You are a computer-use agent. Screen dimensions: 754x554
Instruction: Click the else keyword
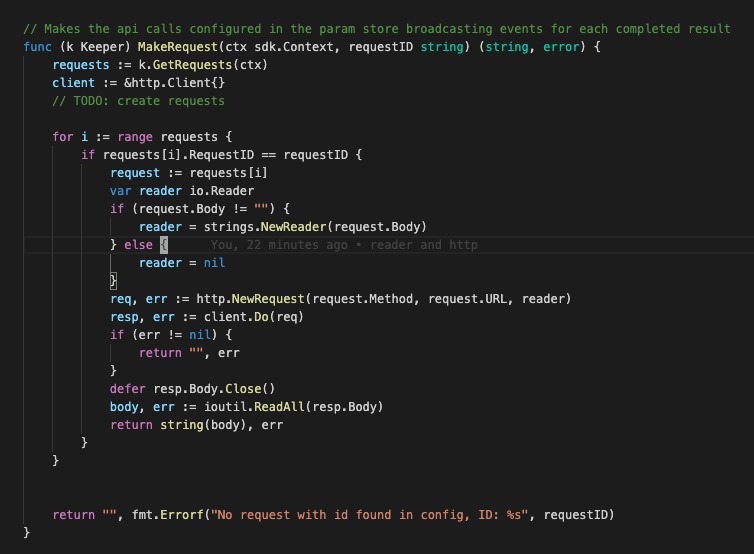click(x=138, y=245)
